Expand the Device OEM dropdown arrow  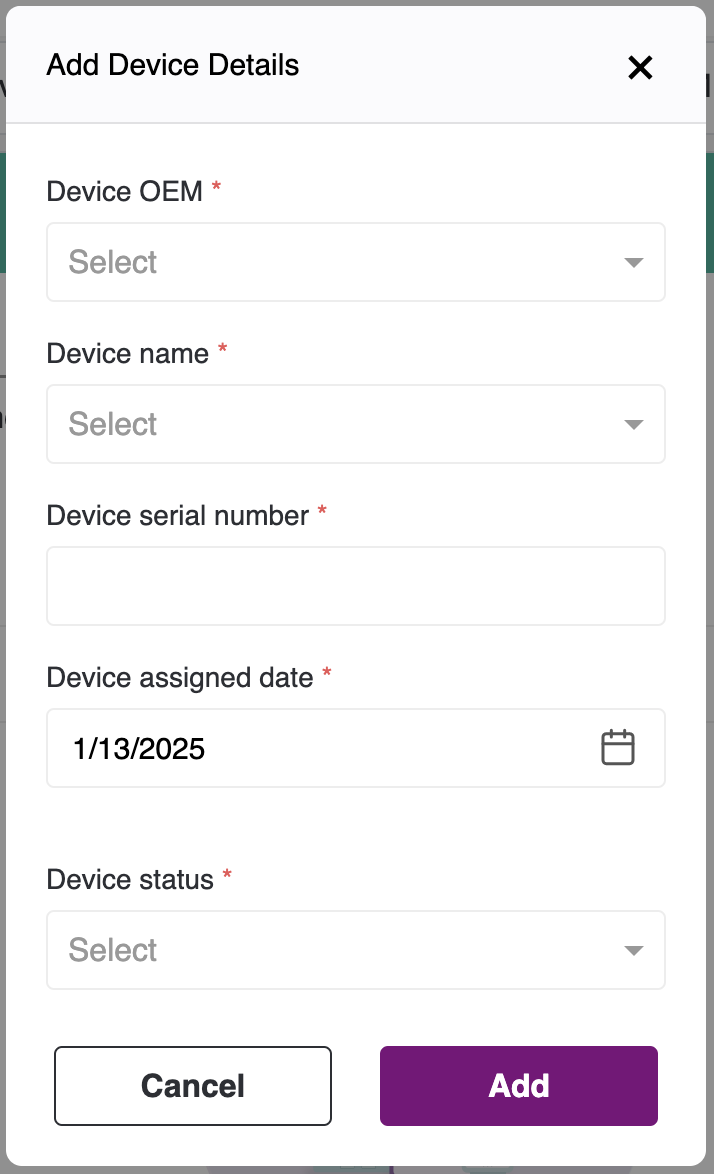(x=633, y=262)
